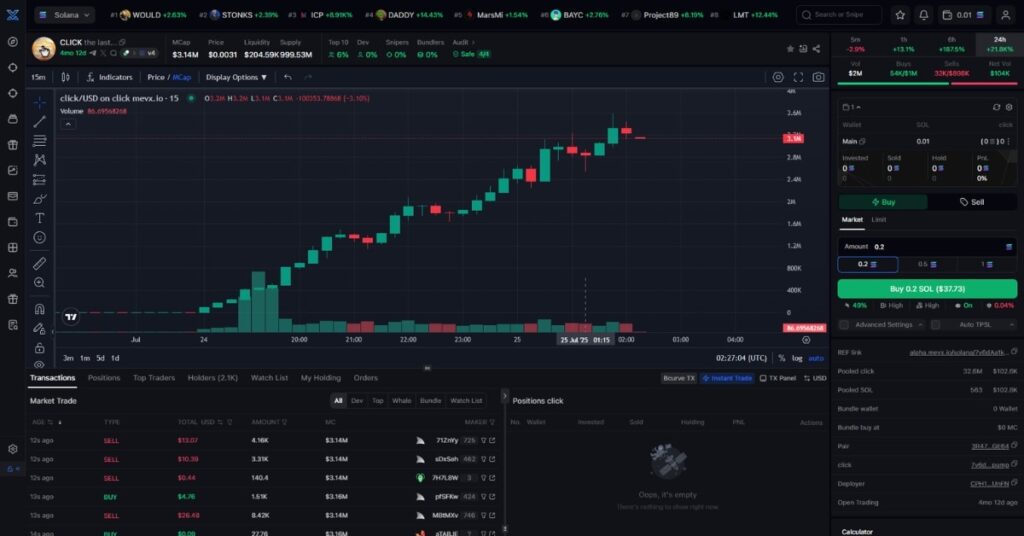
Task: Click the Buy 0.2 SOL button
Action: tap(927, 289)
